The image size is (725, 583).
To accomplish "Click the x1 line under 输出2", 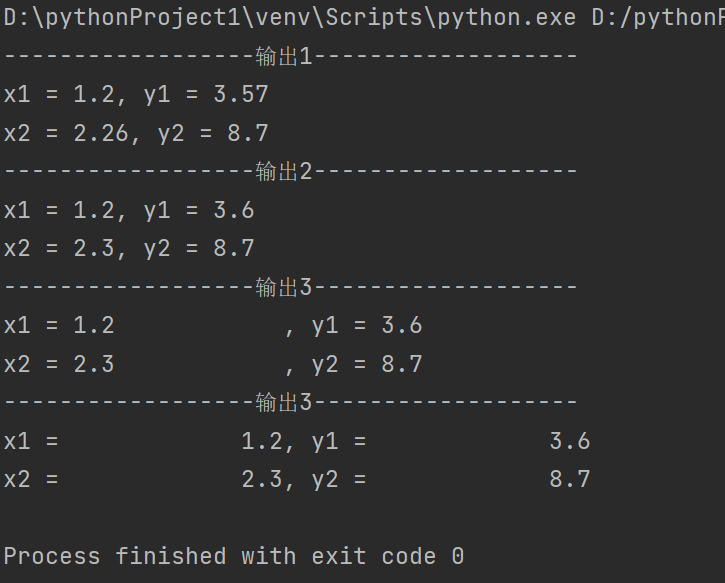I will click(129, 210).
